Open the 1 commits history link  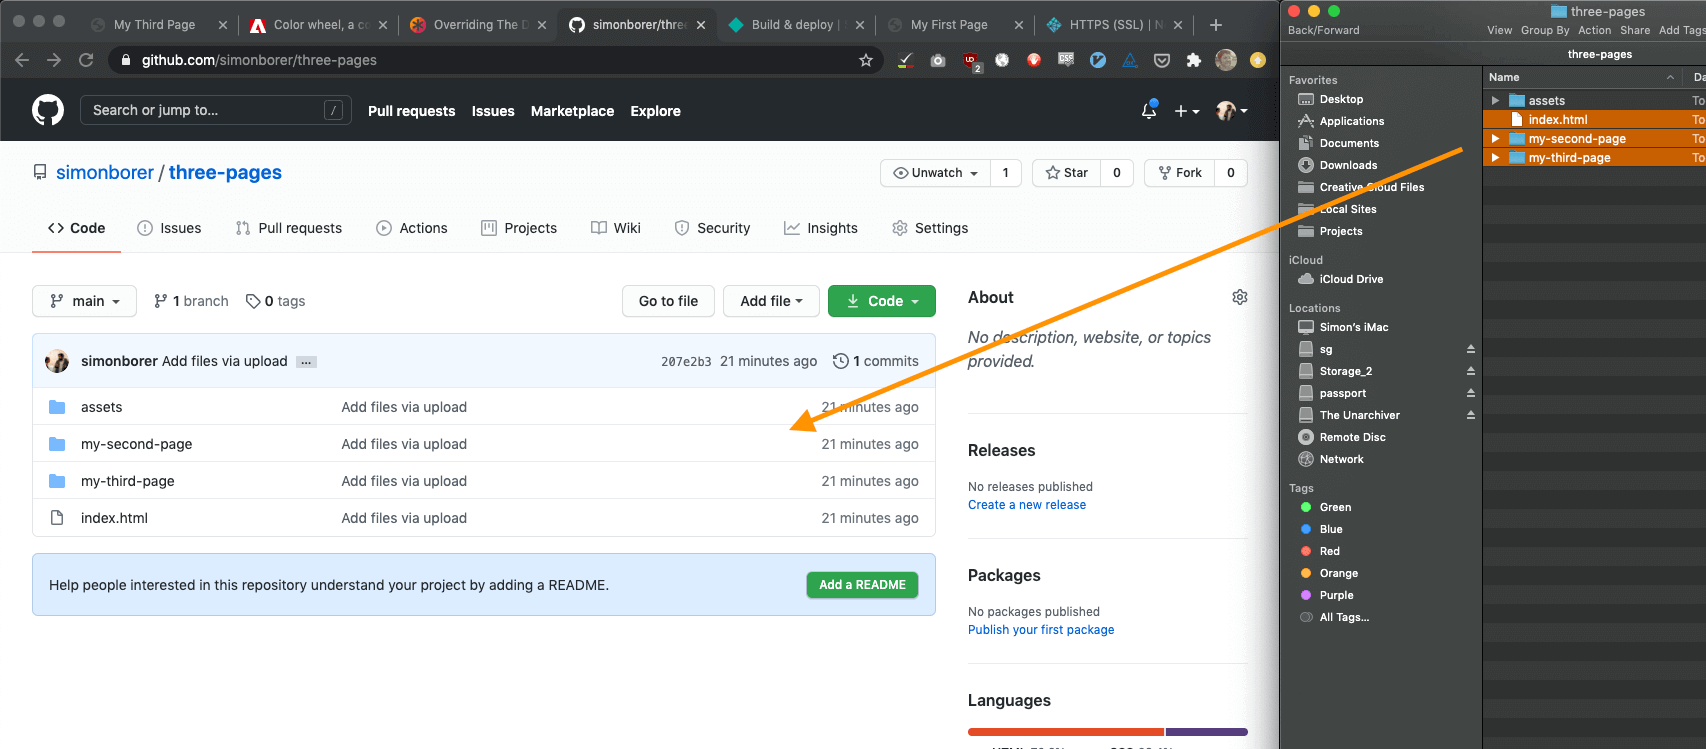876,361
